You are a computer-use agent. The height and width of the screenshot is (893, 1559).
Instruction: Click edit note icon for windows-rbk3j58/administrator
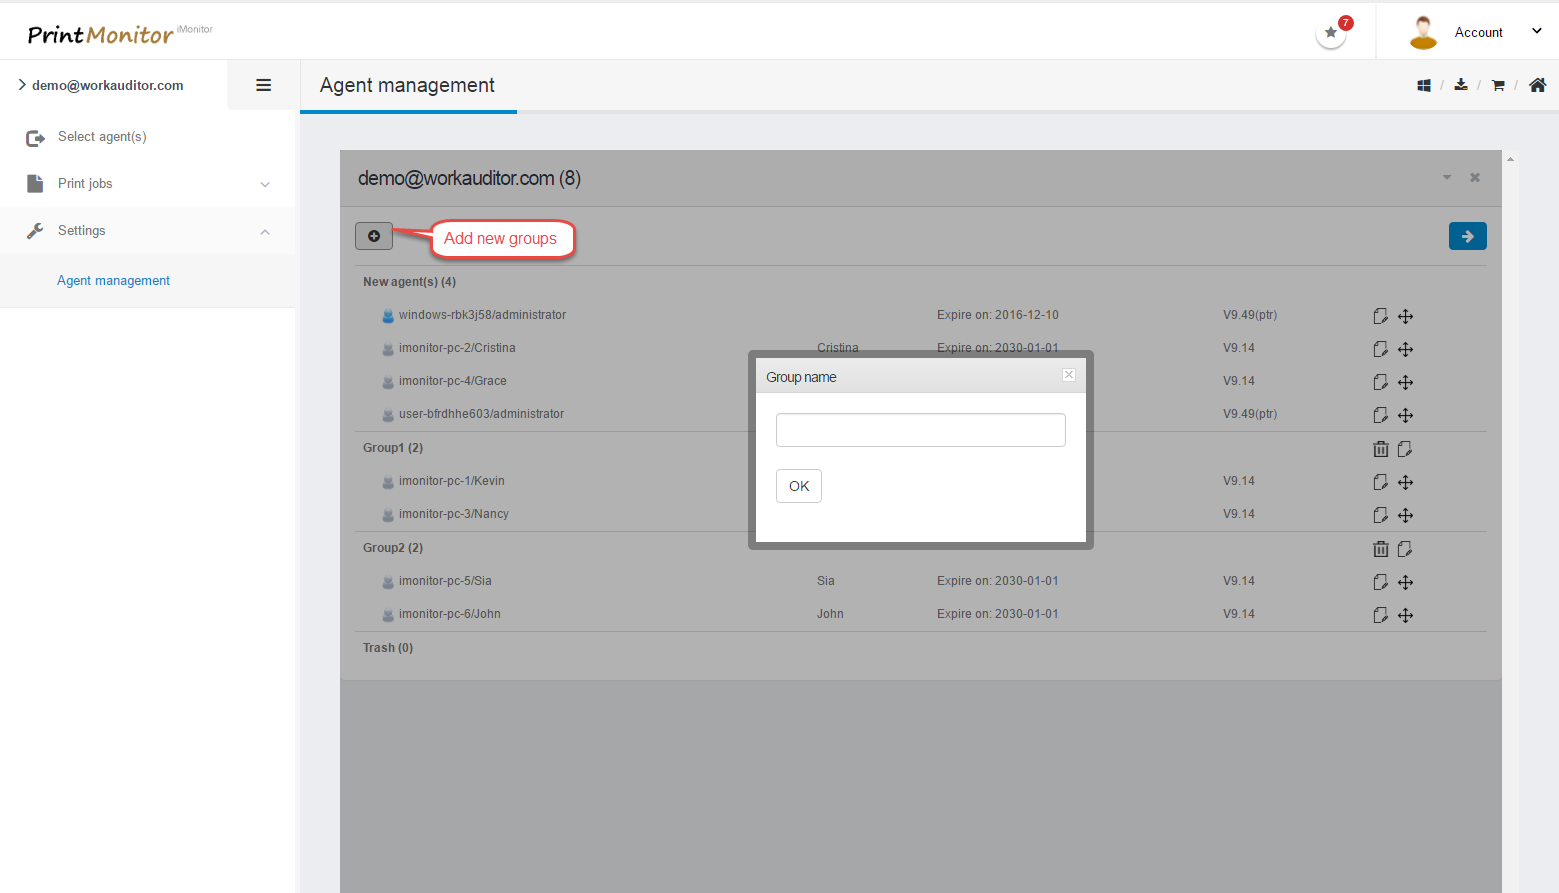tap(1380, 316)
